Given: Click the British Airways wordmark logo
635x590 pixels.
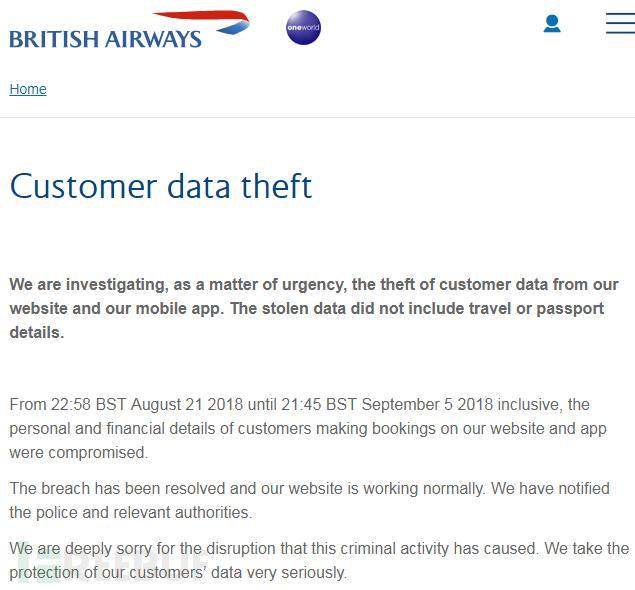Looking at the screenshot, I should click(105, 39).
